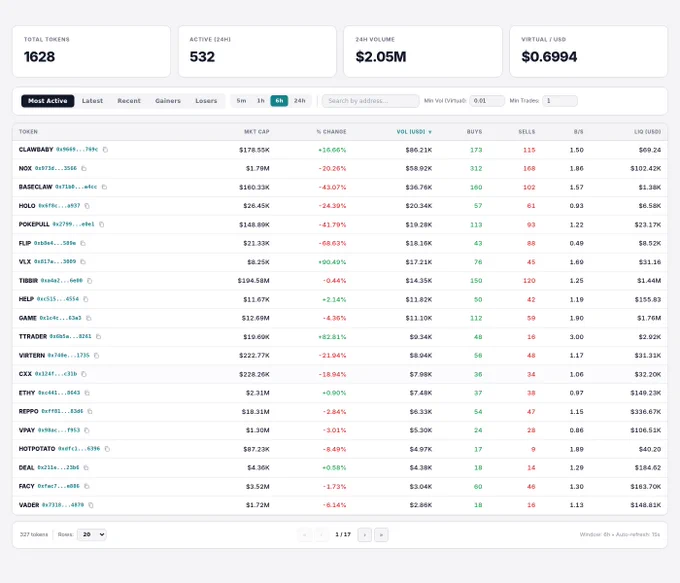Image resolution: width=680 pixels, height=583 pixels.
Task: Jump to the last page
Action: click(x=381, y=535)
